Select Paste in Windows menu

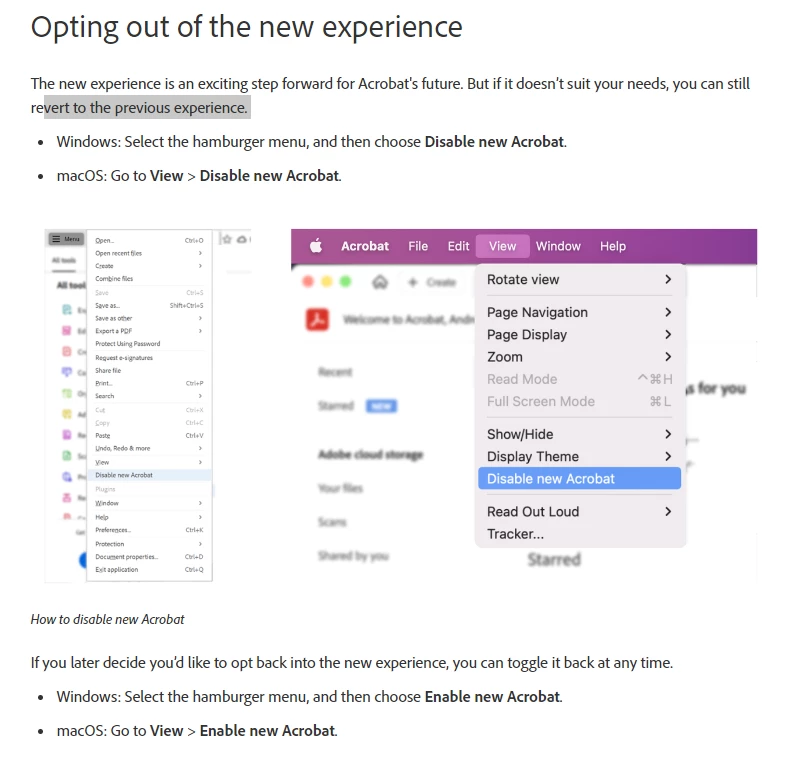[x=149, y=436]
